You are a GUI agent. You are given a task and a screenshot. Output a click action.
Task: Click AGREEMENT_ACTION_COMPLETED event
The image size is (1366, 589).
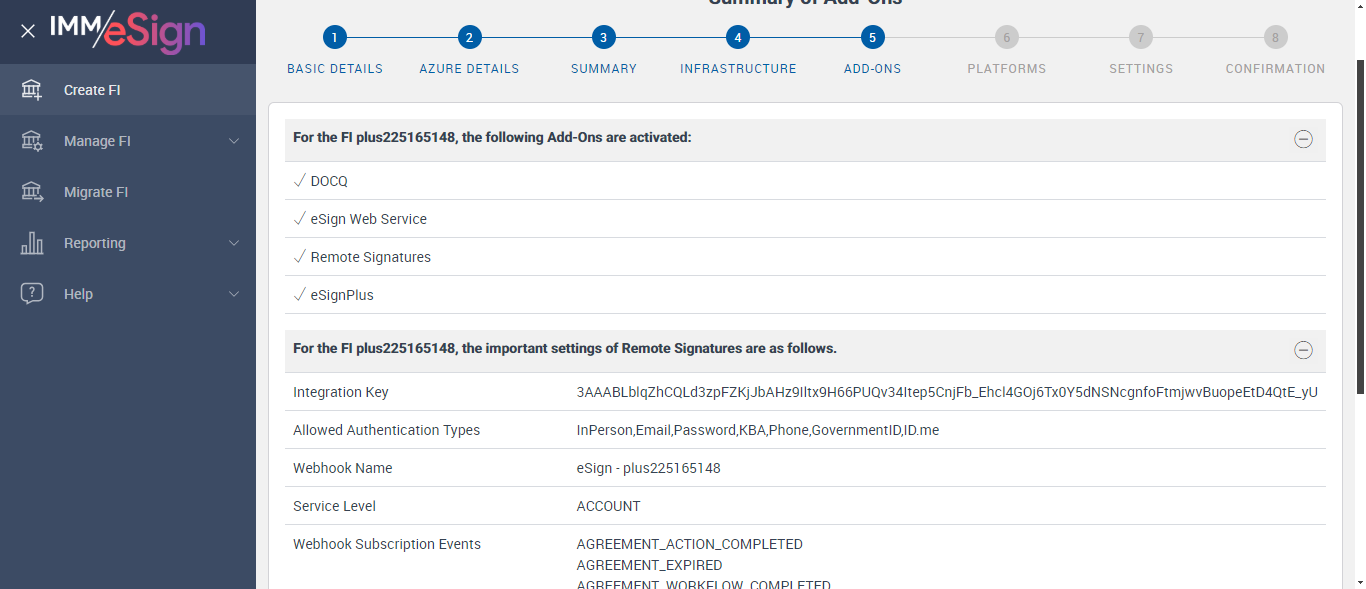coord(690,544)
